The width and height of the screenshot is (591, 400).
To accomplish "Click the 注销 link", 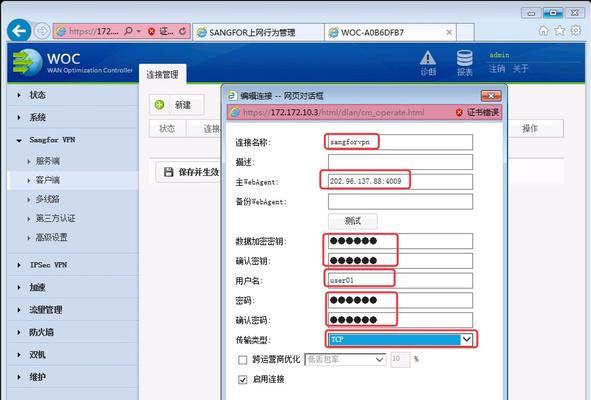I will pyautogui.click(x=497, y=69).
